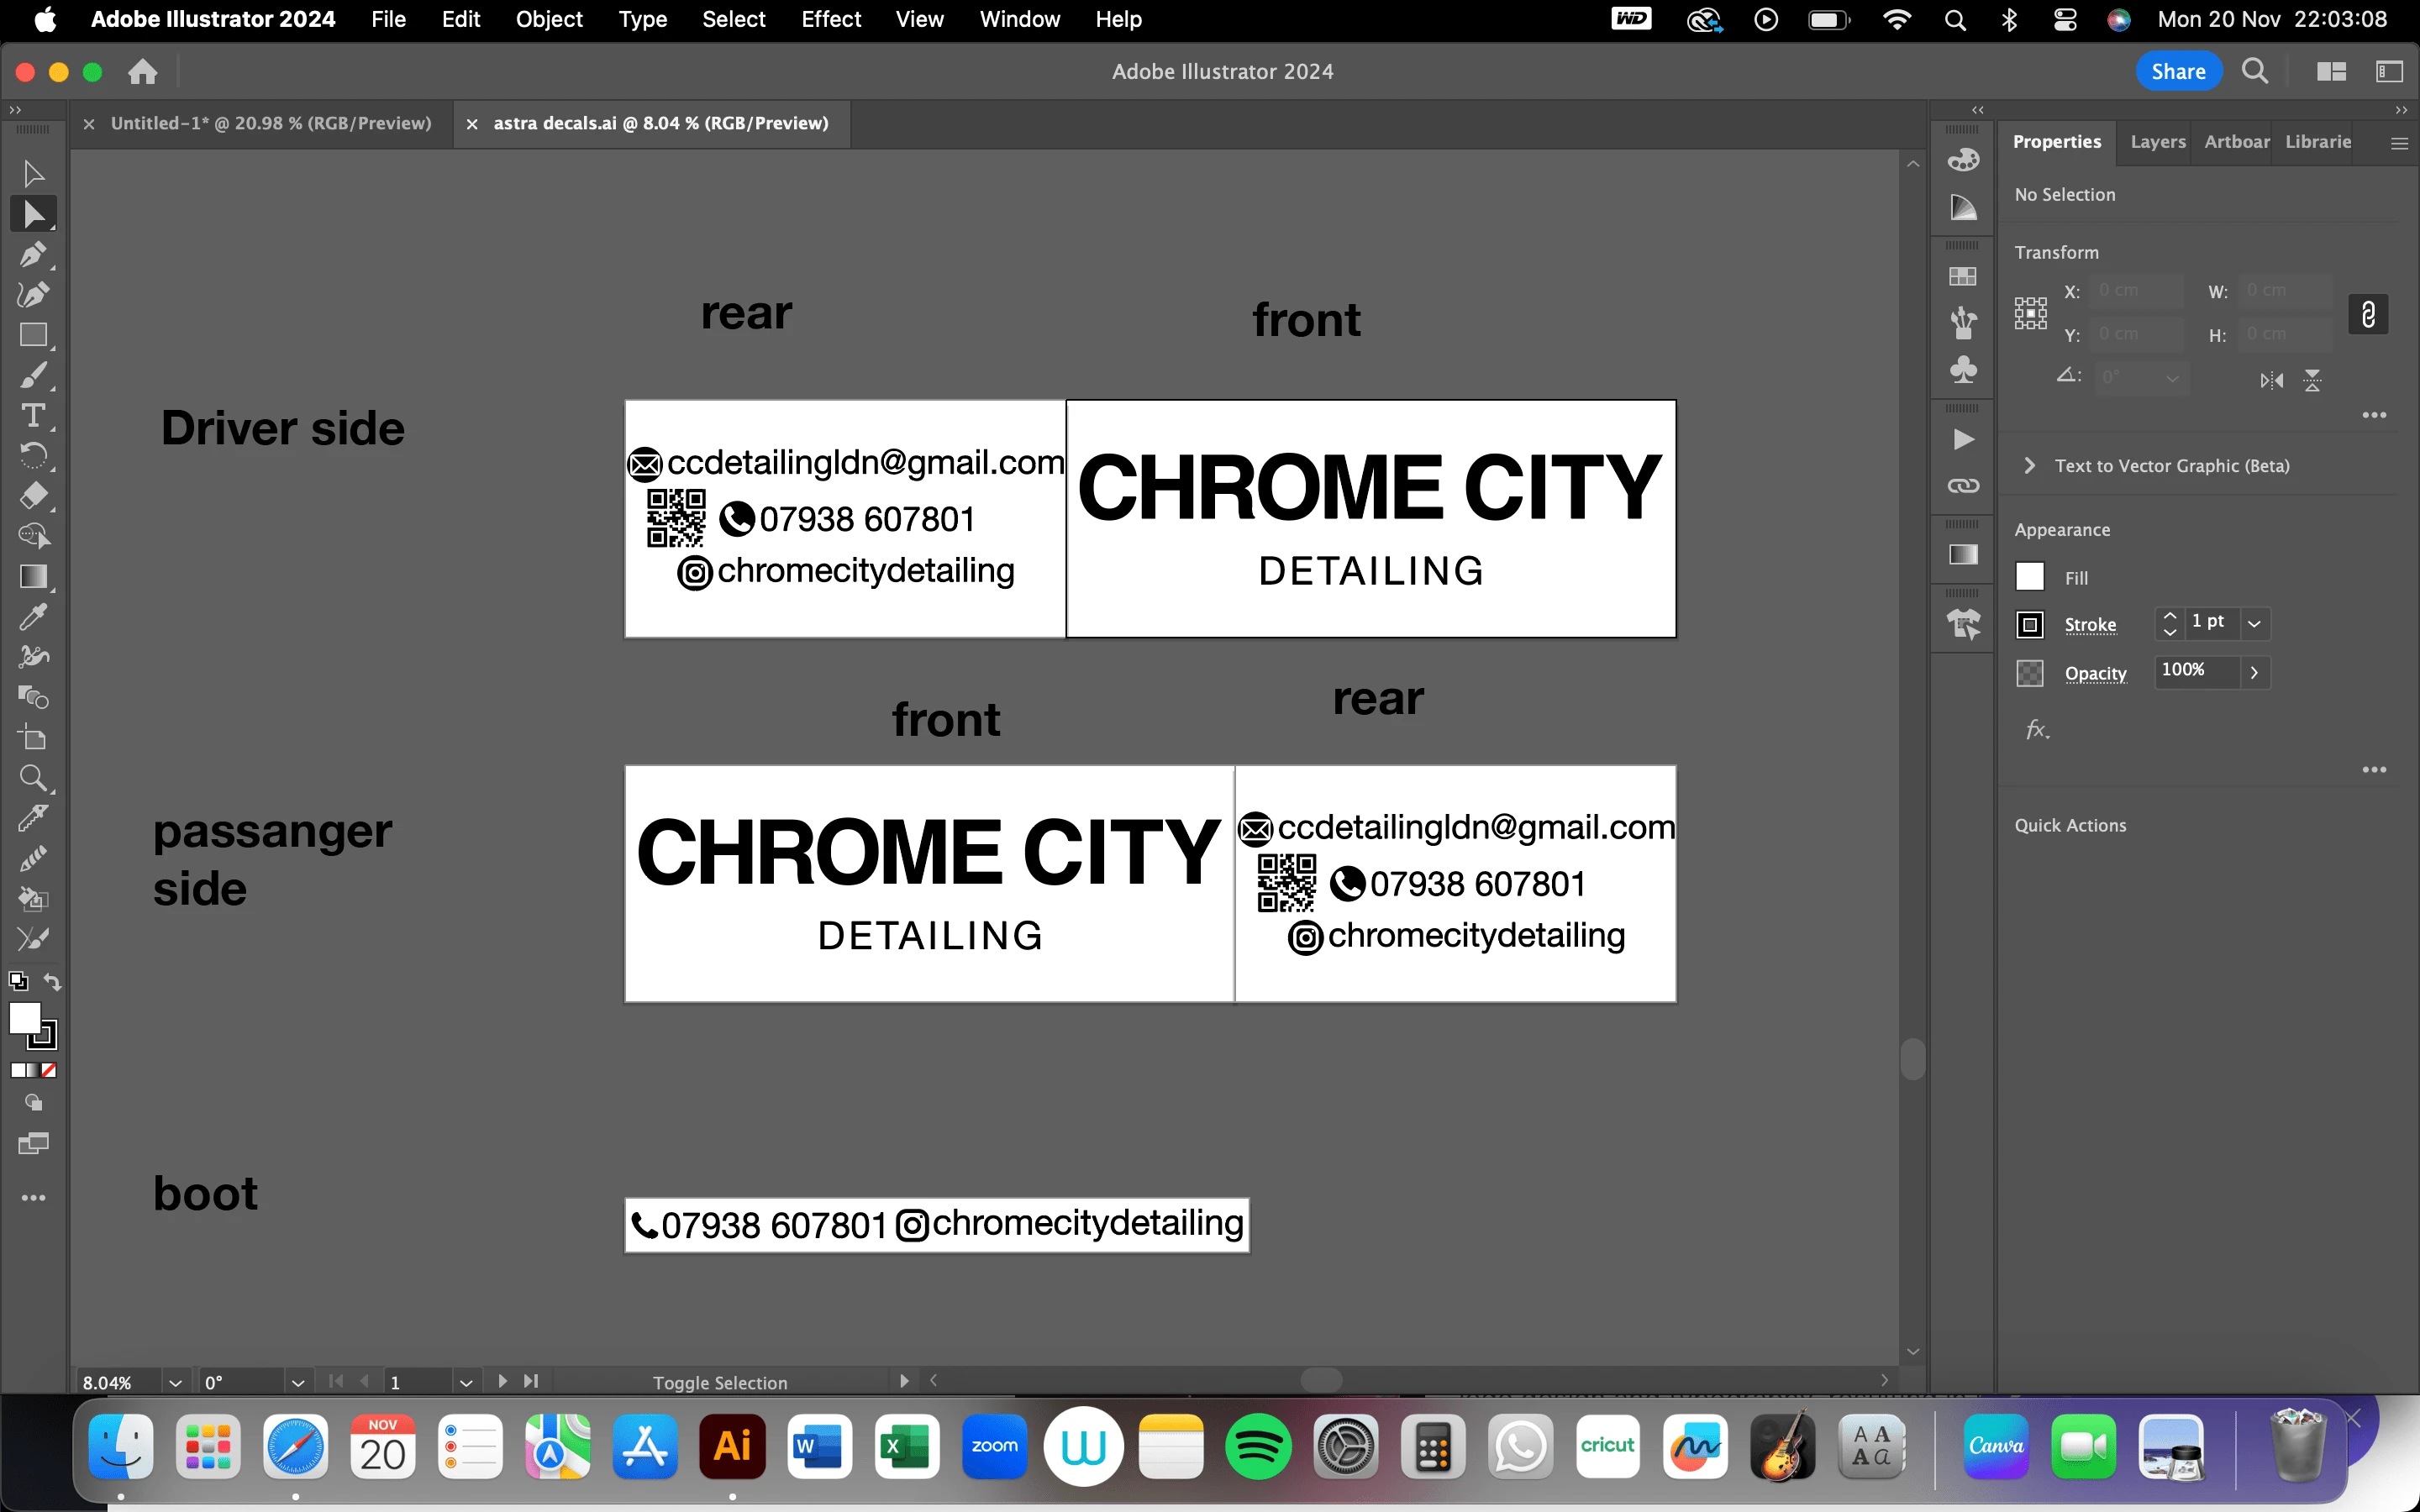Open the Swatches panel icon
2420x1512 pixels.
(1963, 276)
